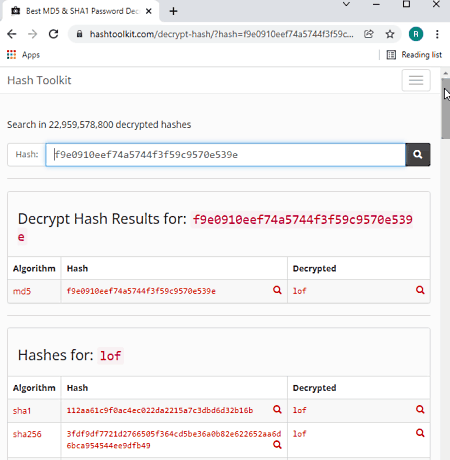The width and height of the screenshot is (450, 460).
Task: Focus the Hash input field
Action: pos(225,155)
